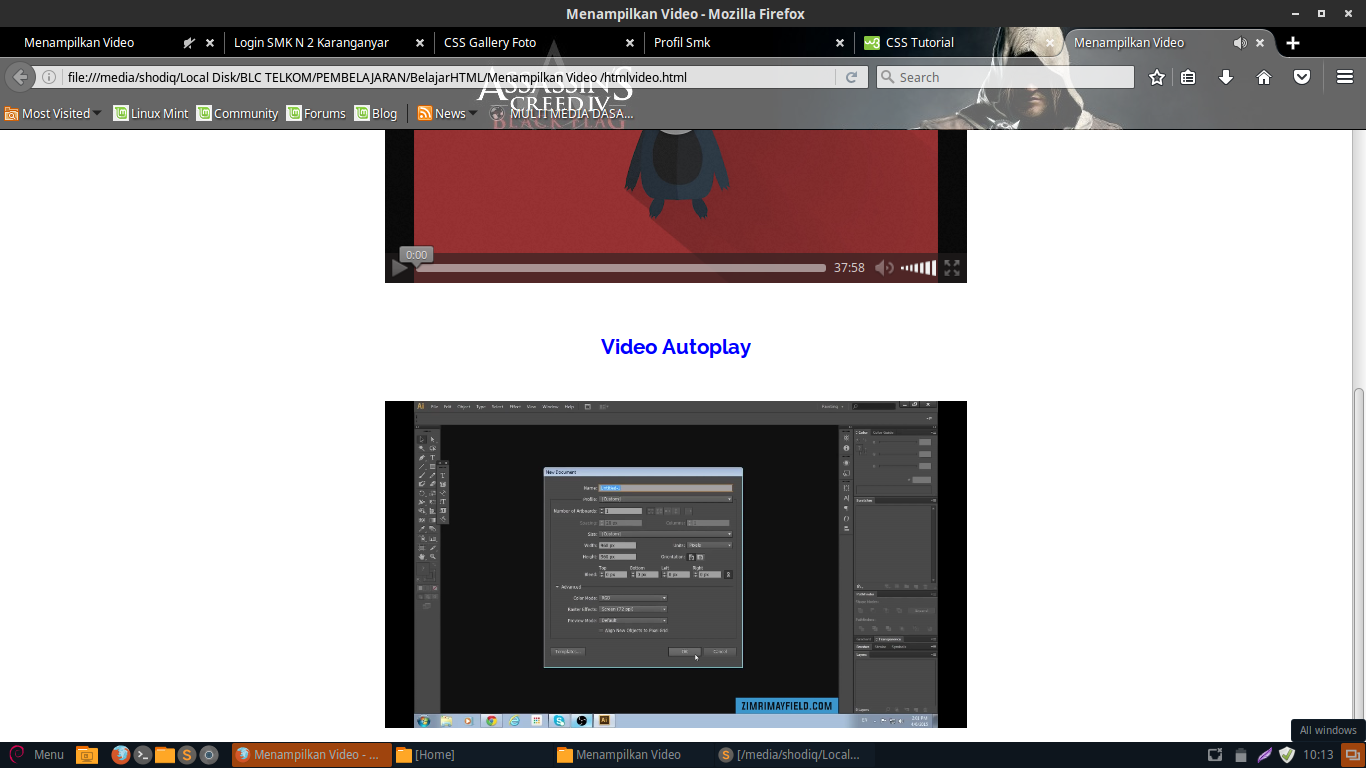Go to the Firefox home page
The image size is (1366, 768).
[x=1264, y=77]
